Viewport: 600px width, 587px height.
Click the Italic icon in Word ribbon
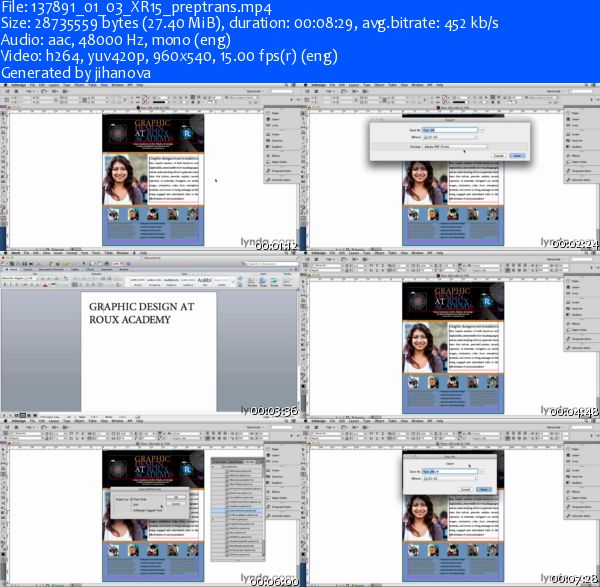(10, 285)
